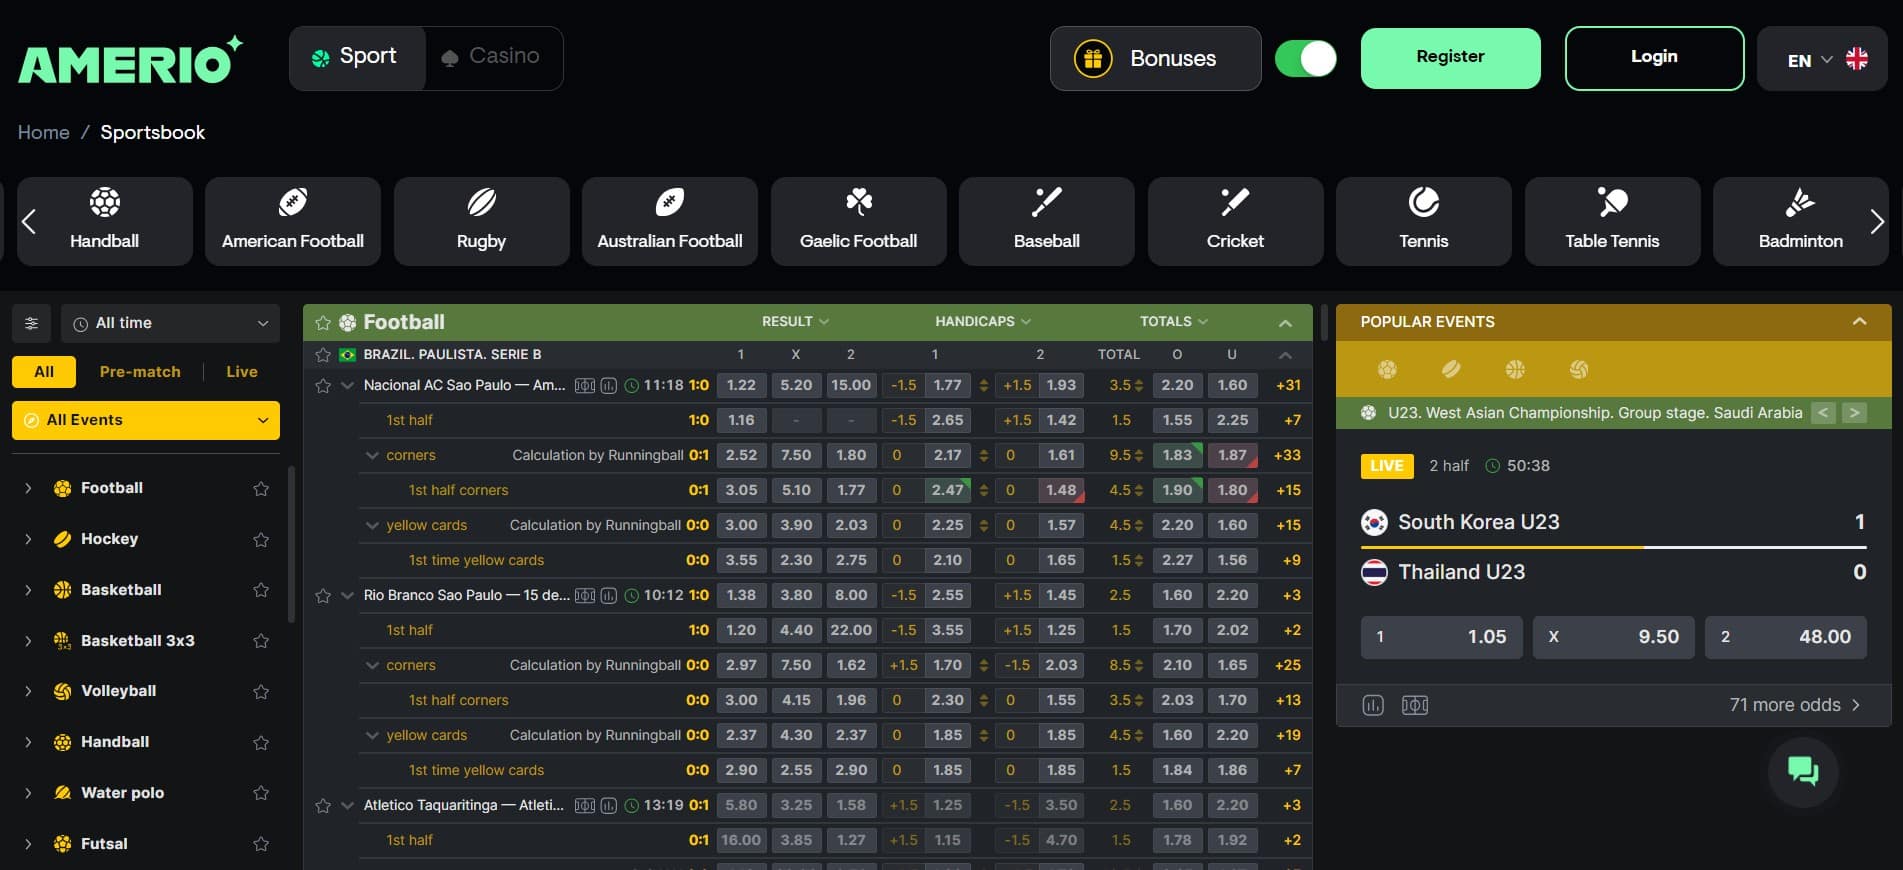Open statistics icon for Nacional AC Sao Paulo match
The image size is (1903, 870).
pyautogui.click(x=608, y=385)
